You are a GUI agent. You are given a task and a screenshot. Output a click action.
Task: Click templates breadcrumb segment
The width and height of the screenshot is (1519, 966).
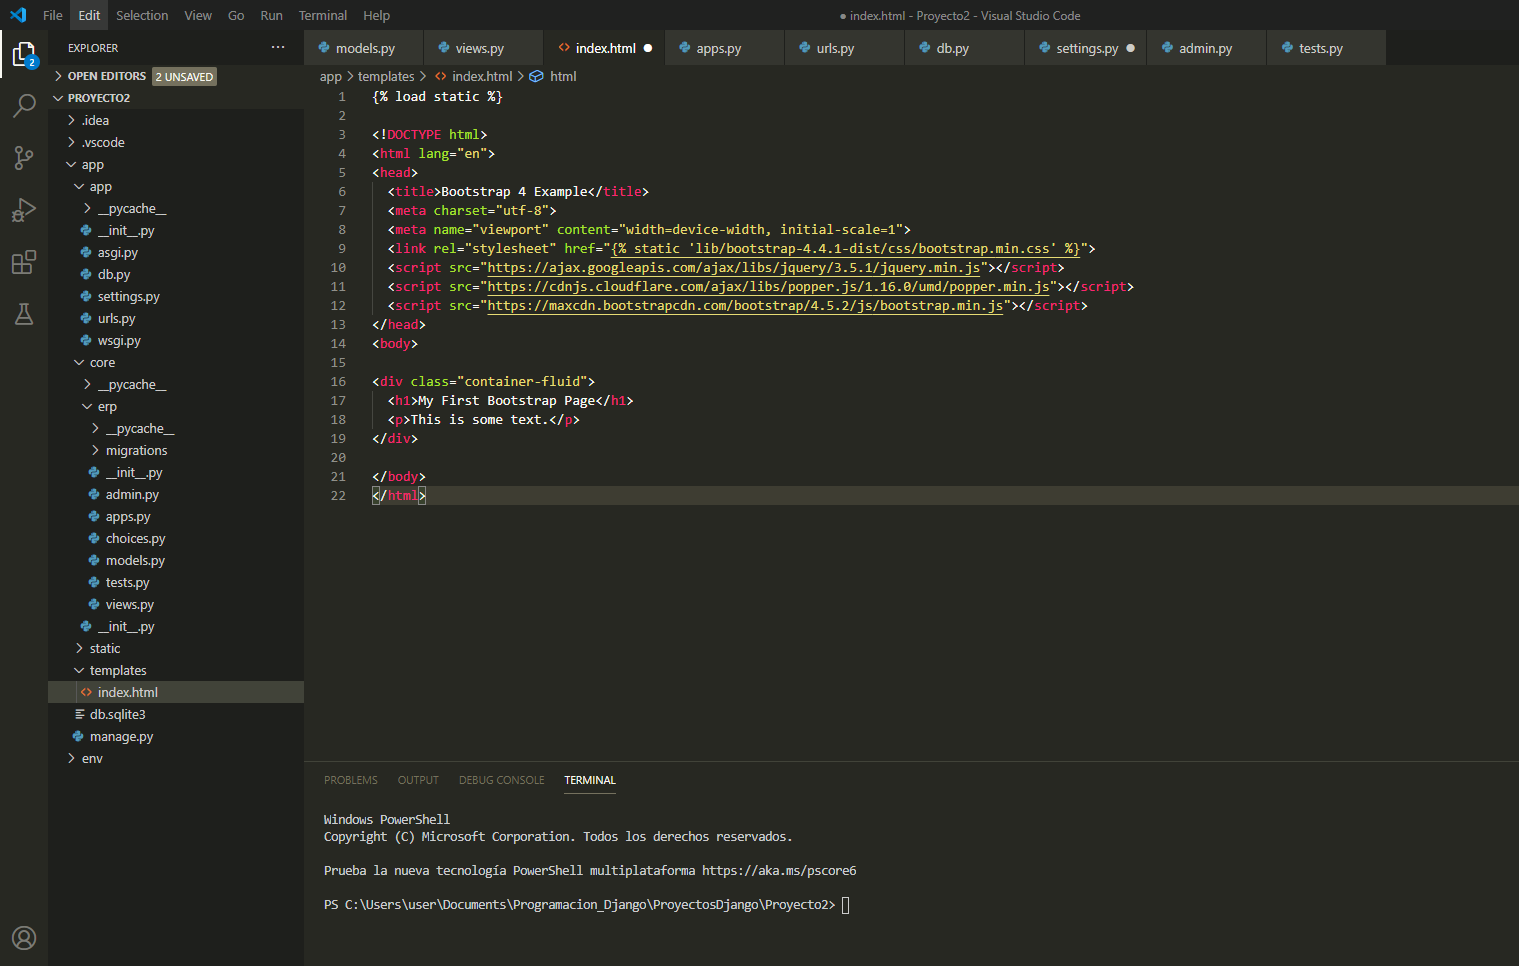click(x=386, y=76)
